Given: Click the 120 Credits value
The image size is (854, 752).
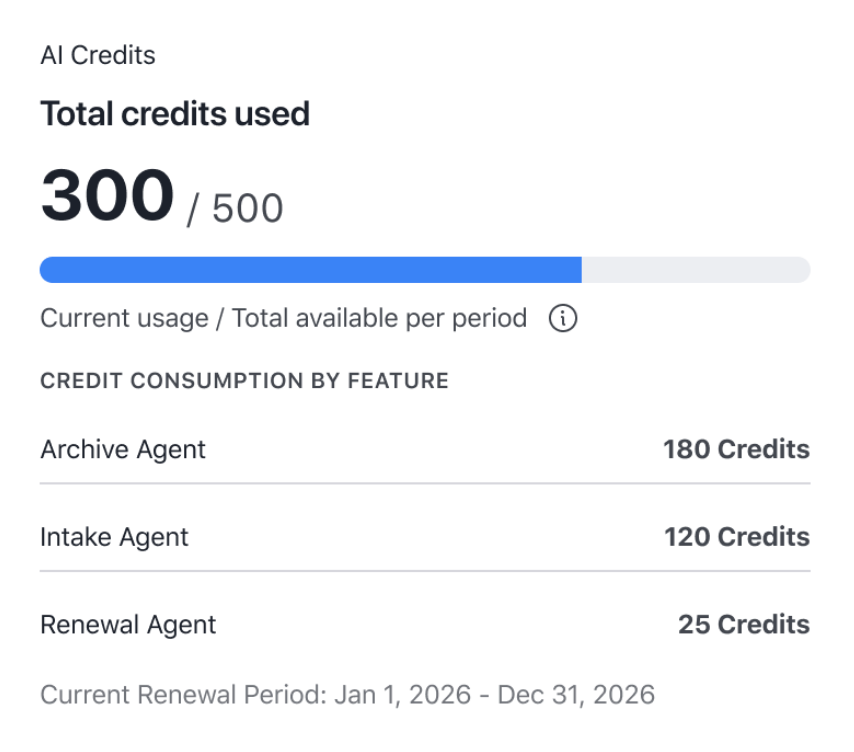Looking at the screenshot, I should pyautogui.click(x=737, y=537).
